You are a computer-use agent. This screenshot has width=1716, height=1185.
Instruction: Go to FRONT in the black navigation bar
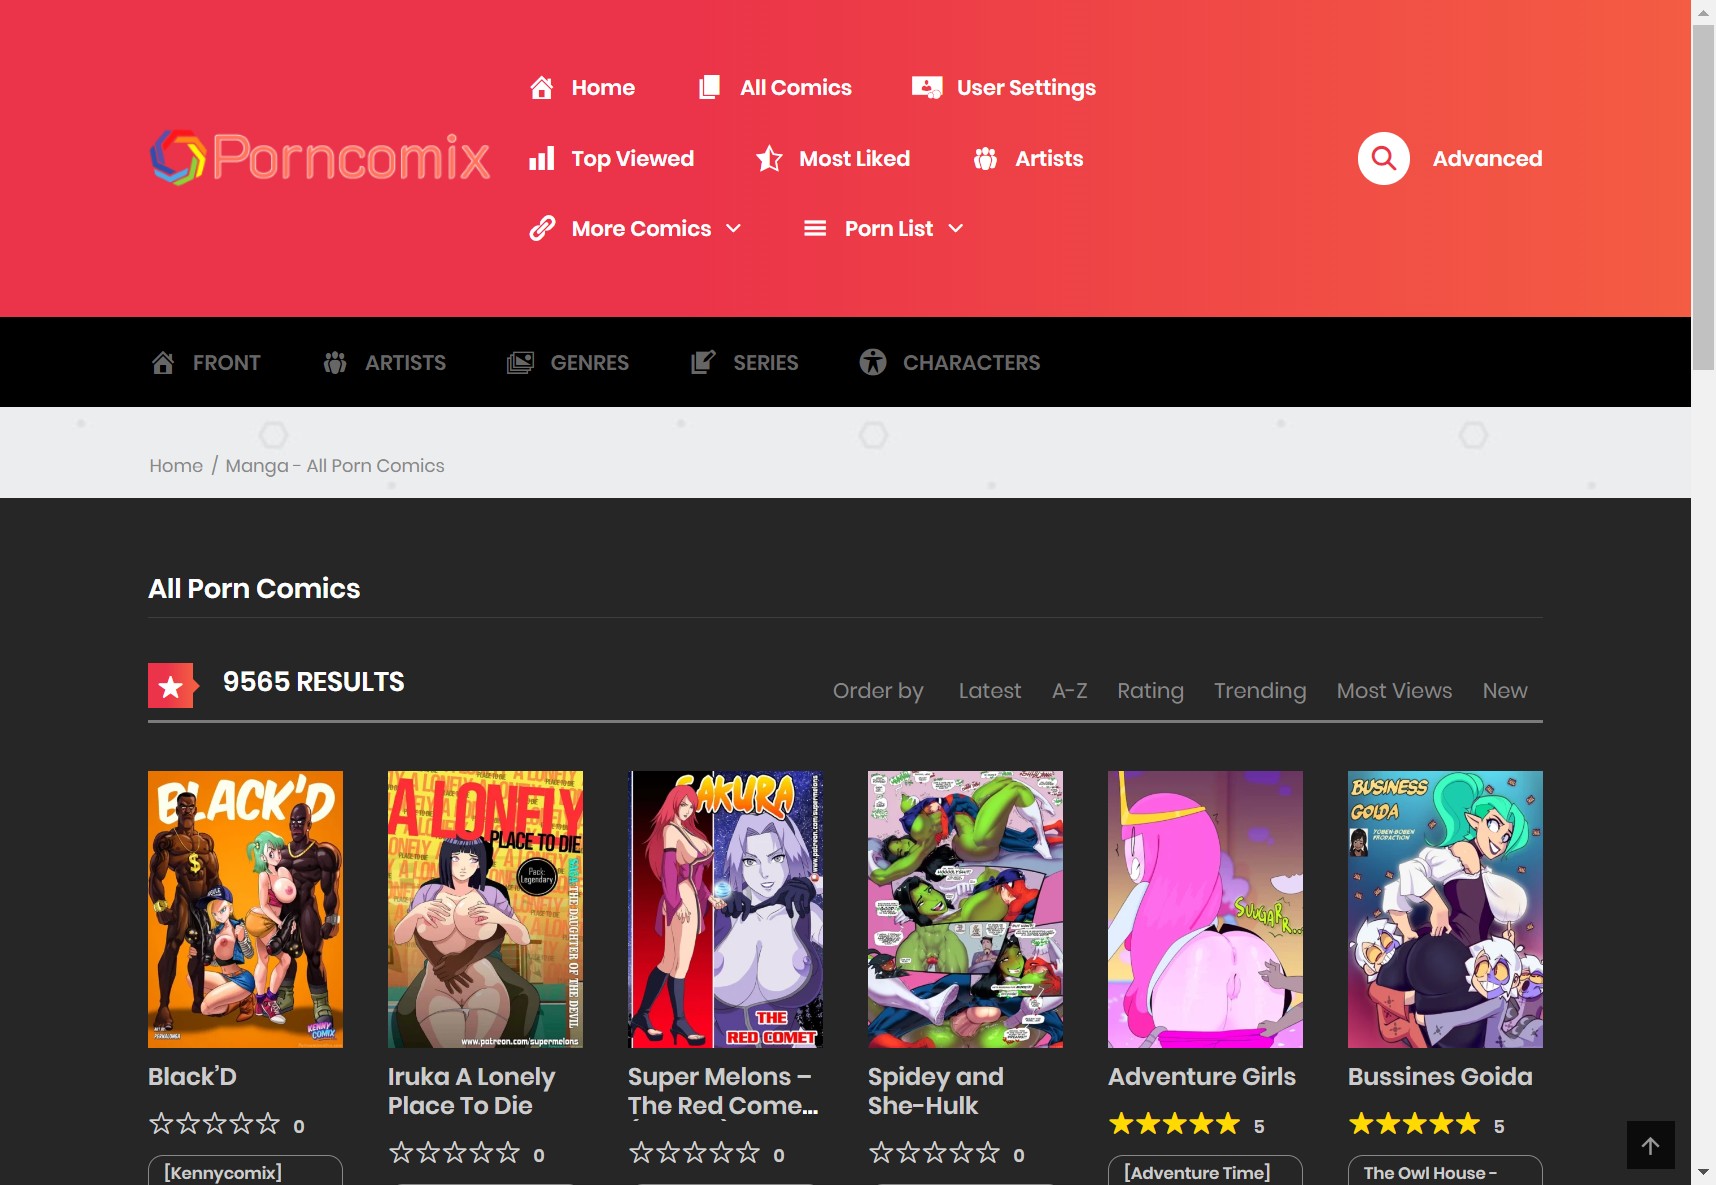[x=226, y=363]
